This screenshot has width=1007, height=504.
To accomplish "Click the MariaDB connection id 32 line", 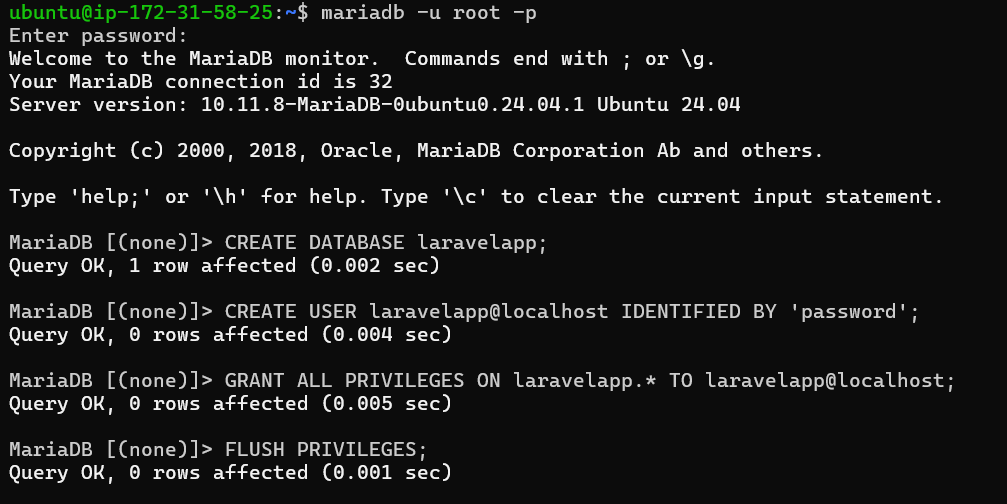I will (x=200, y=82).
